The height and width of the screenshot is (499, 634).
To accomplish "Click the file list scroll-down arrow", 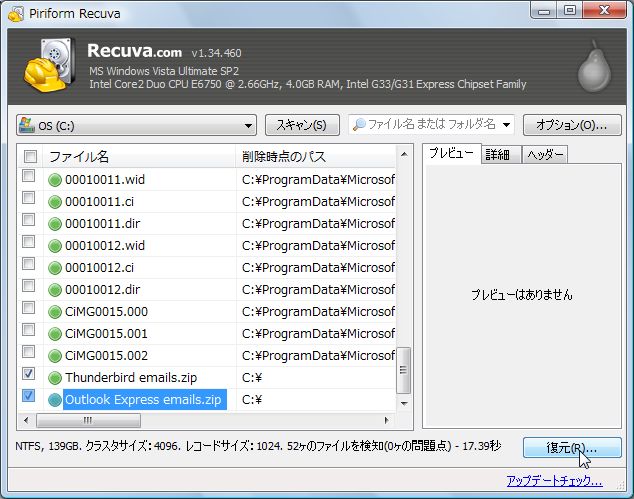I will [404, 403].
